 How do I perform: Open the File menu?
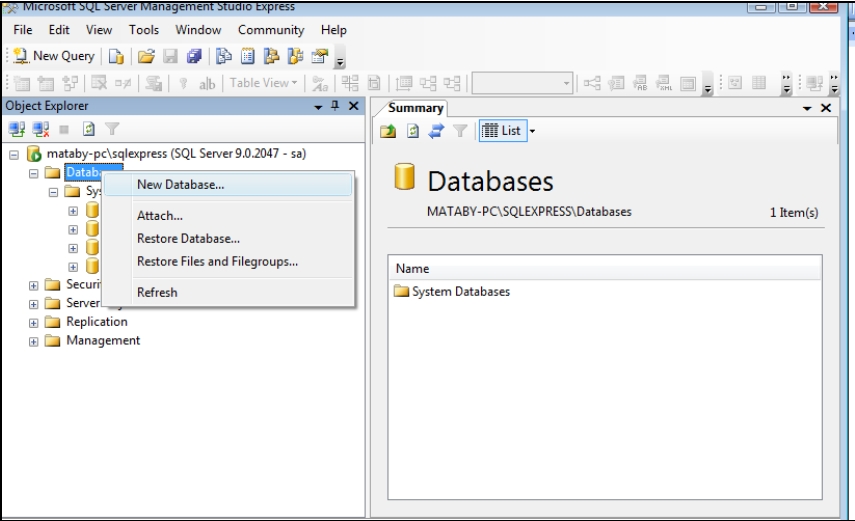click(22, 30)
